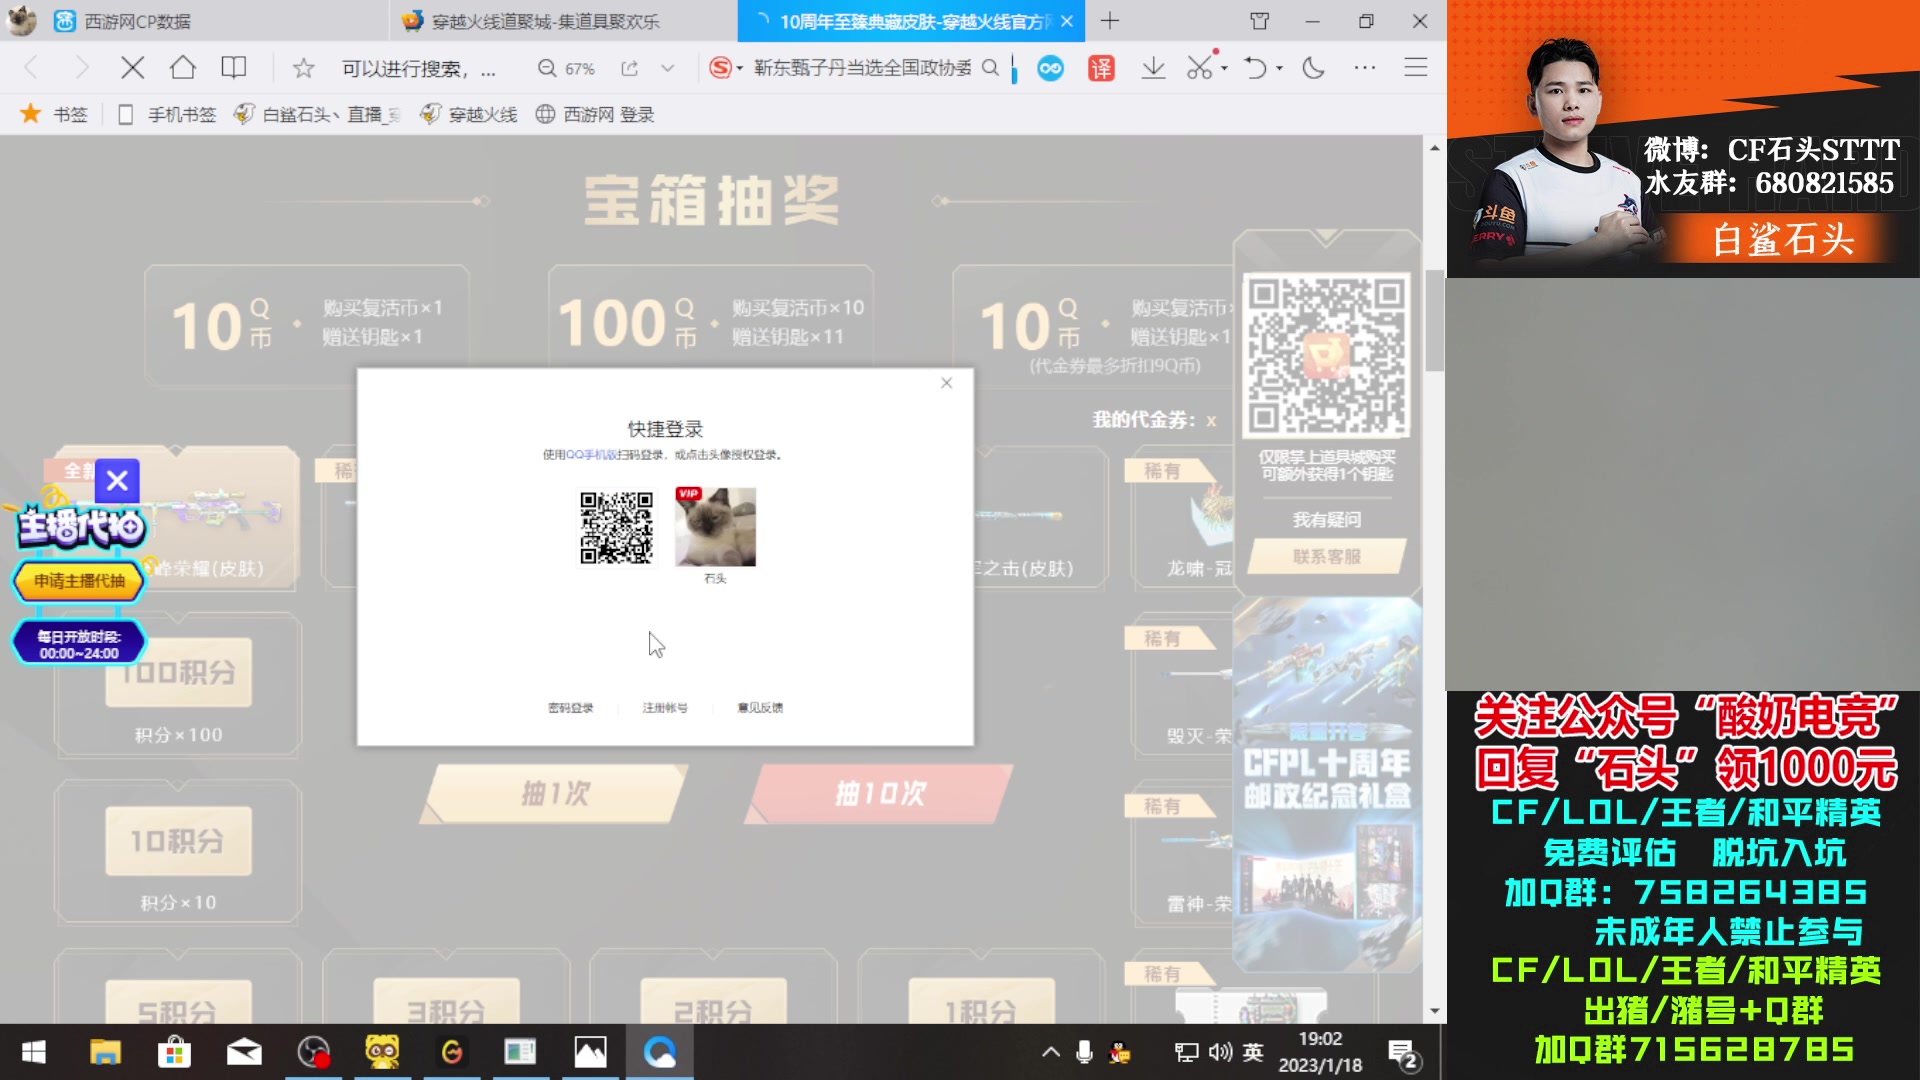Close the 快捷登录 login dialog

[947, 383]
